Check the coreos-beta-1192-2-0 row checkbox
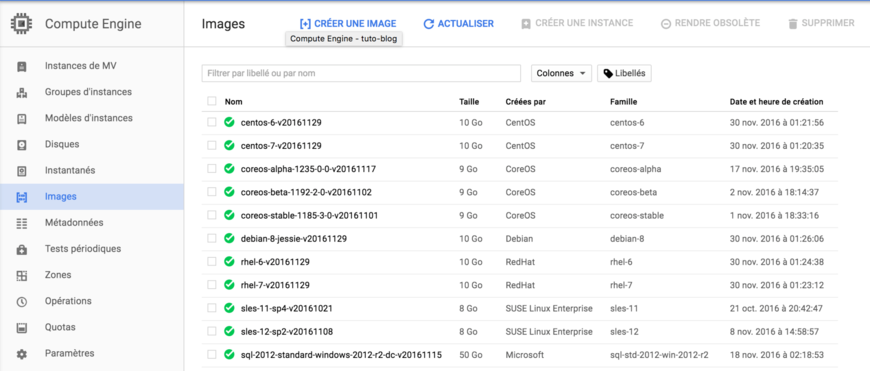The height and width of the screenshot is (371, 870). tap(211, 192)
